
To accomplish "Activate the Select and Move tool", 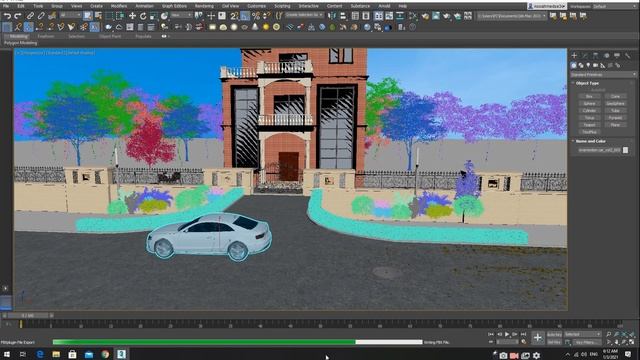I will point(132,16).
